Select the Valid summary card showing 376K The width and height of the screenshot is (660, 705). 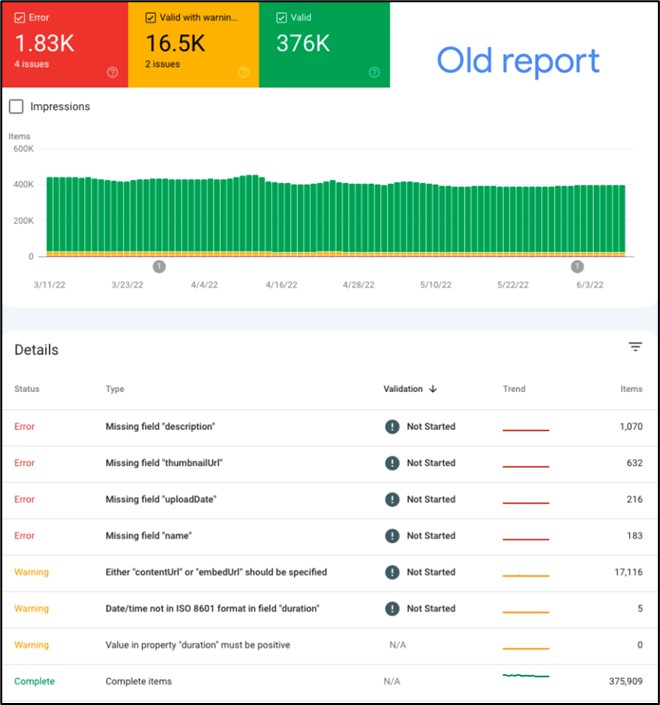pyautogui.click(x=324, y=45)
